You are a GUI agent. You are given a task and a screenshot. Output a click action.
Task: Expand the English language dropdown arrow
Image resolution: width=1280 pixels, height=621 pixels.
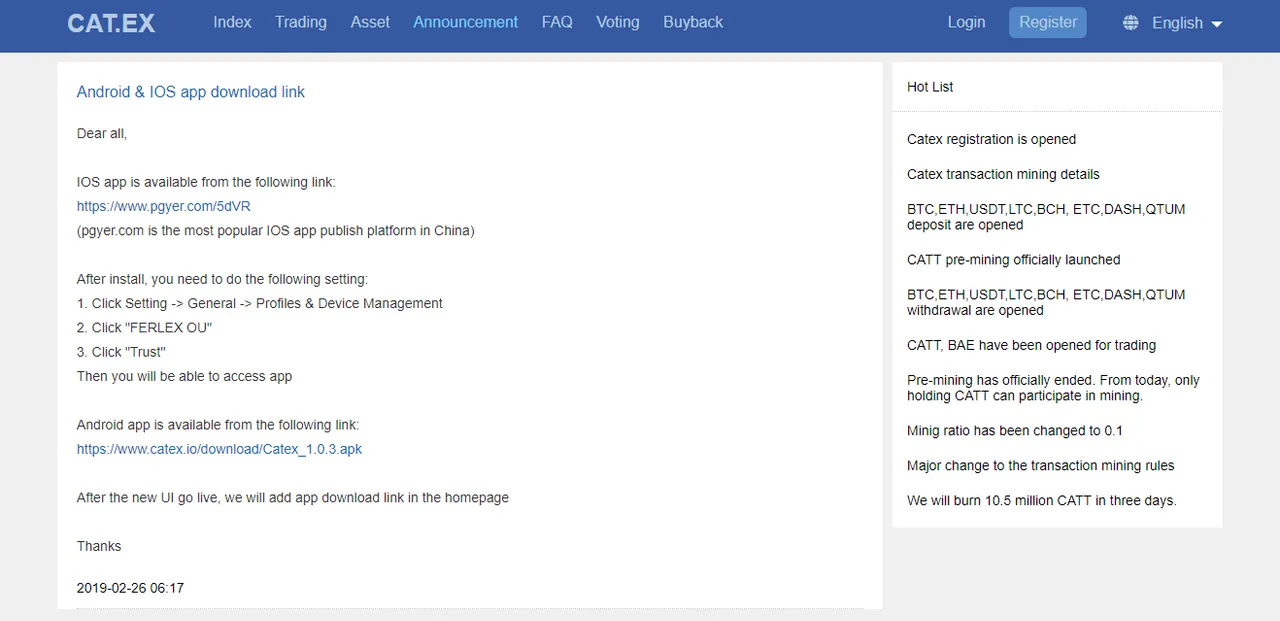[x=1217, y=24]
